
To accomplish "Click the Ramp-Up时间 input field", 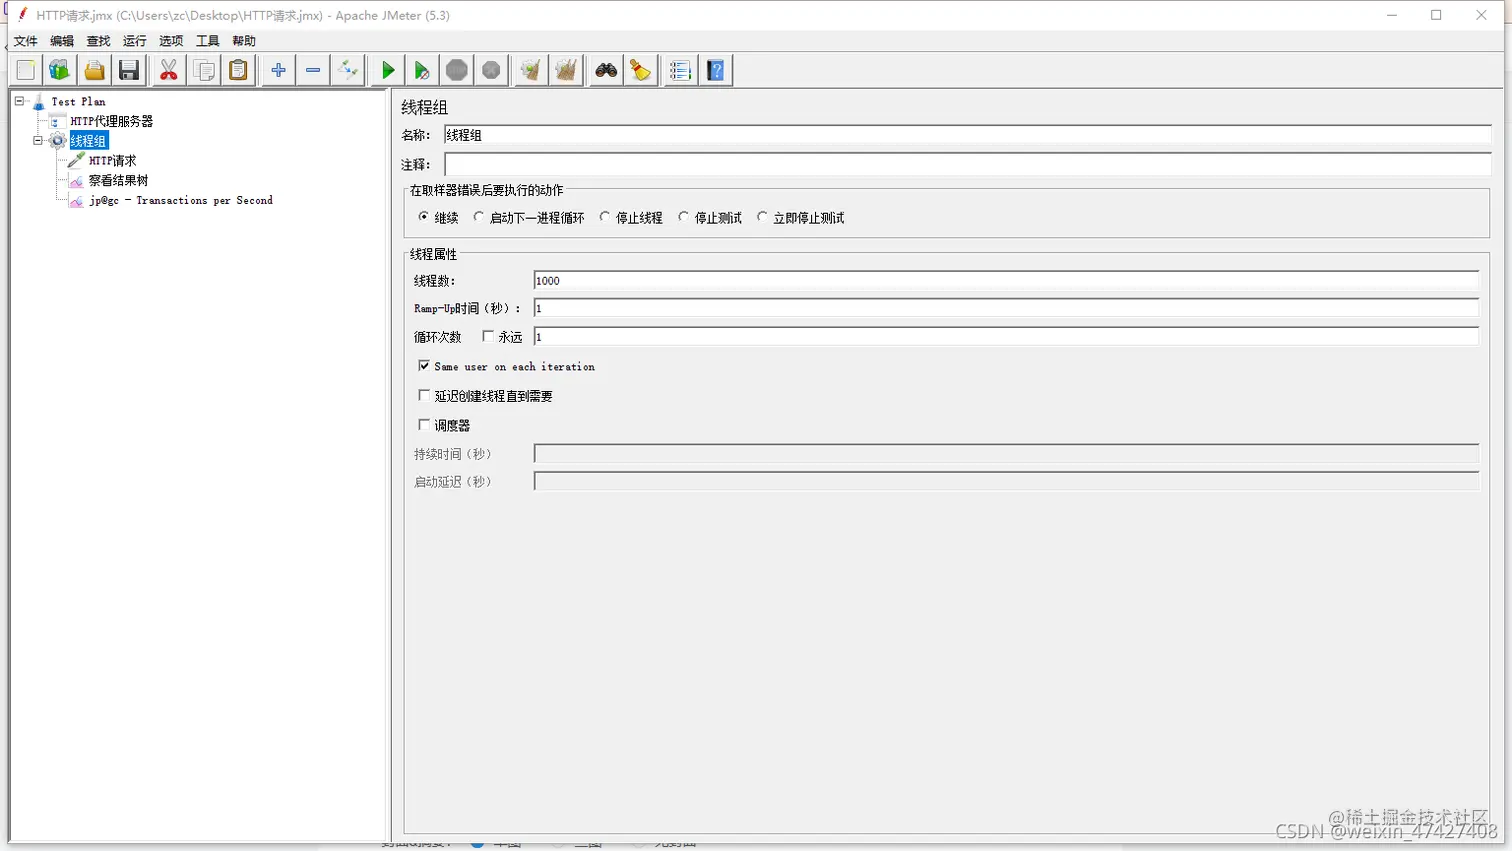I will point(1006,308).
